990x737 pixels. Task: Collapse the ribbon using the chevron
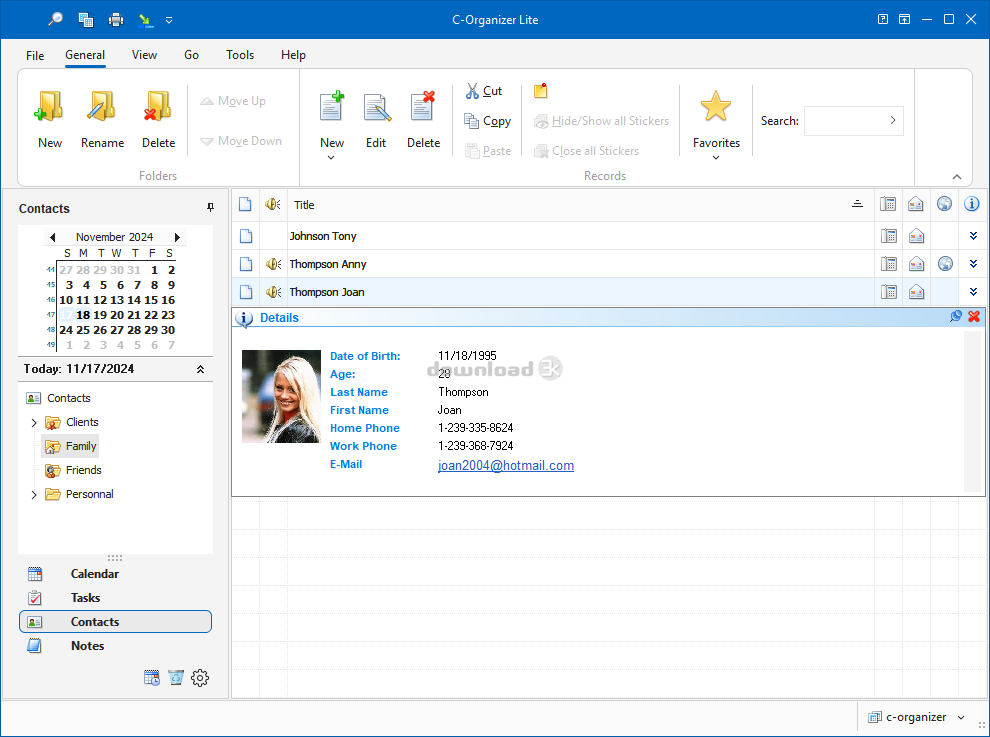[x=956, y=177]
